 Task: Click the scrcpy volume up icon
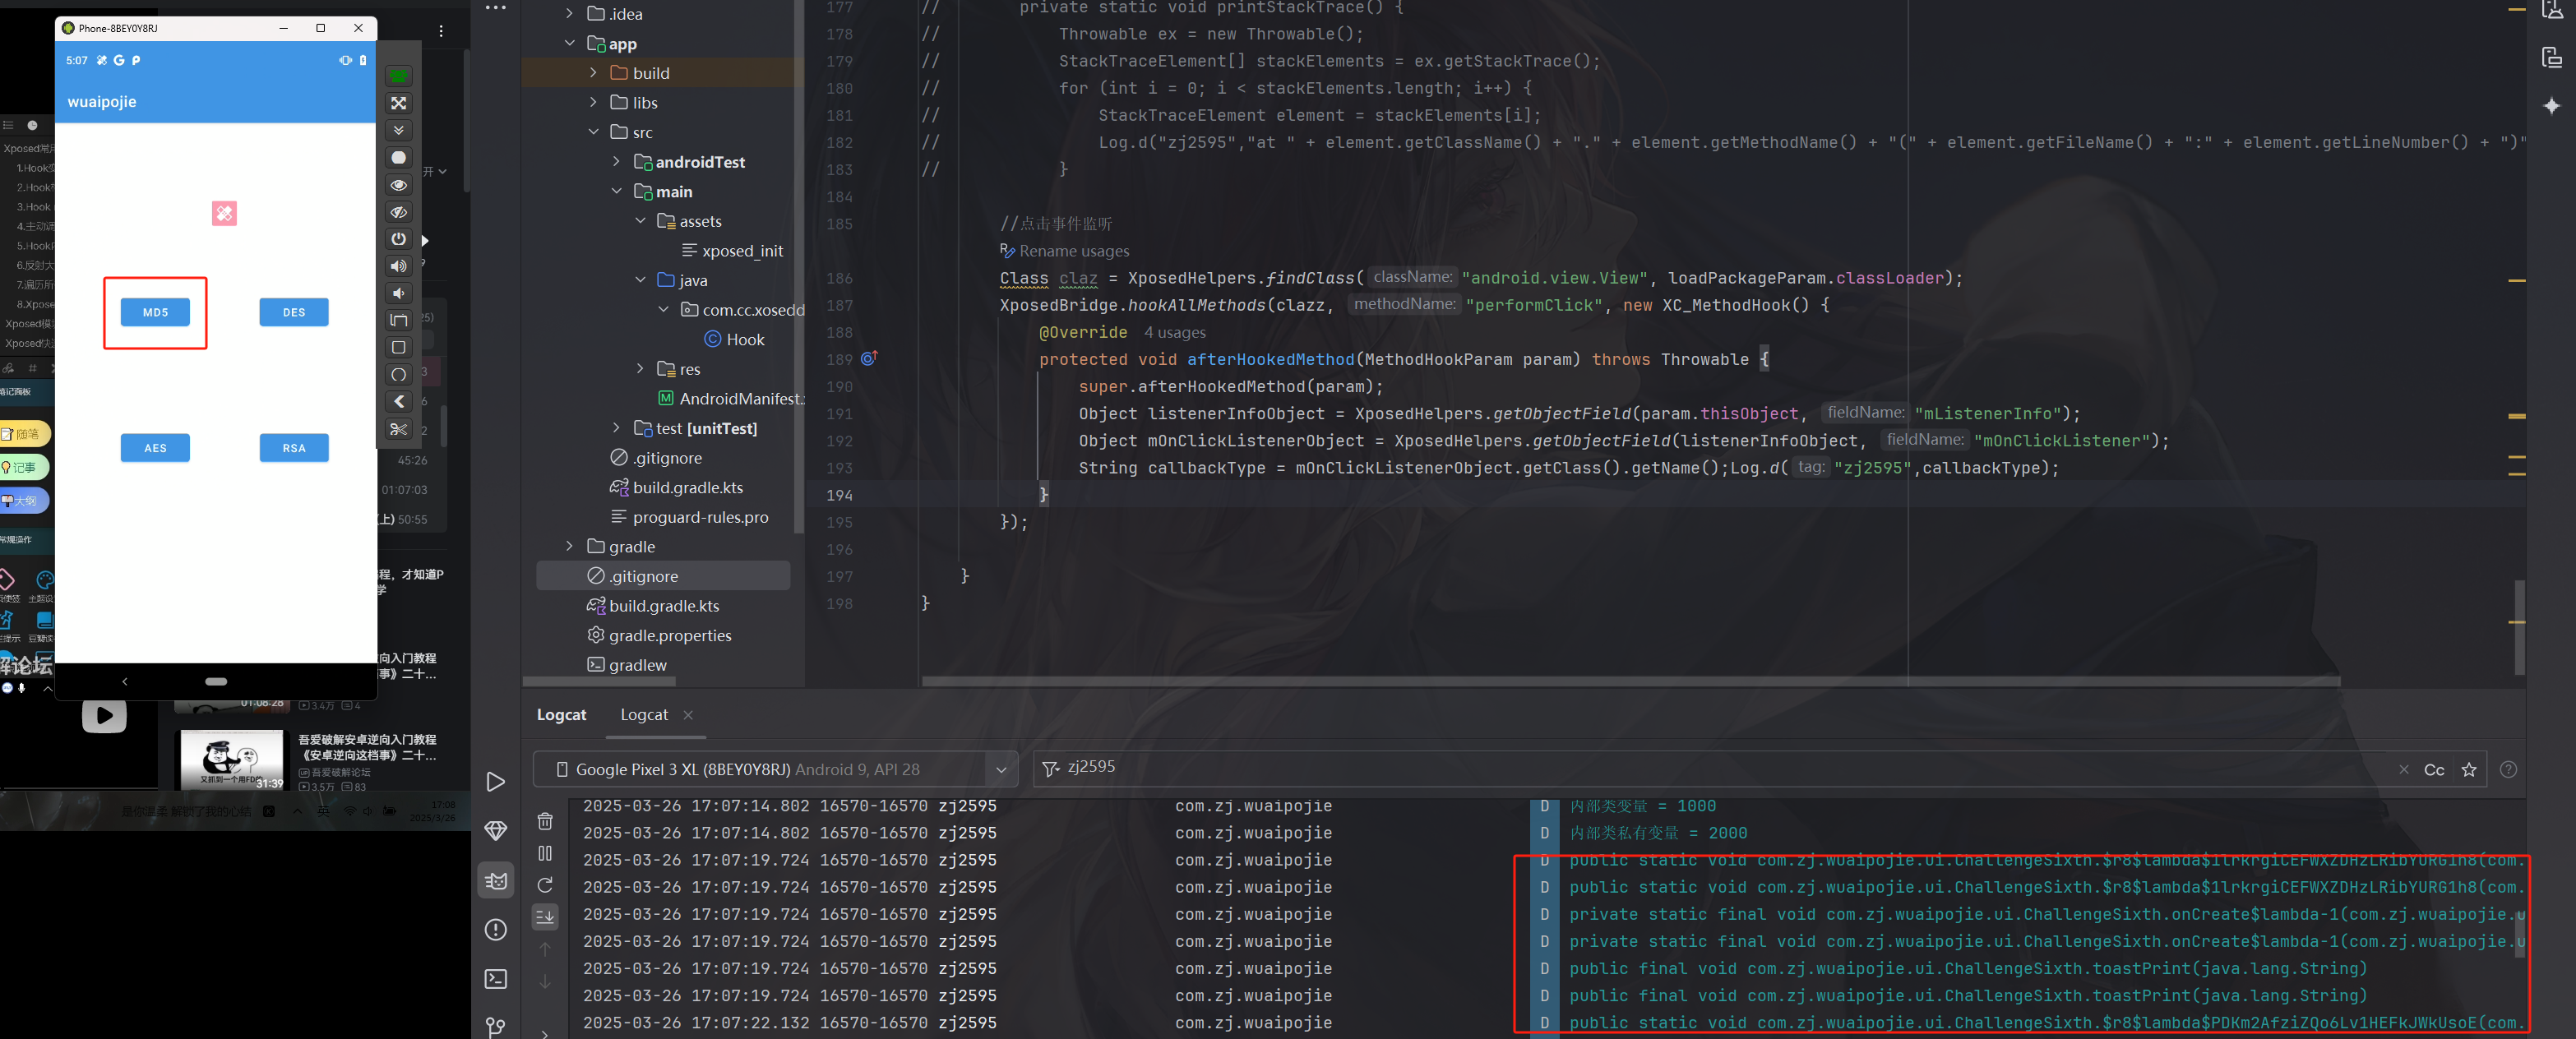(x=398, y=266)
